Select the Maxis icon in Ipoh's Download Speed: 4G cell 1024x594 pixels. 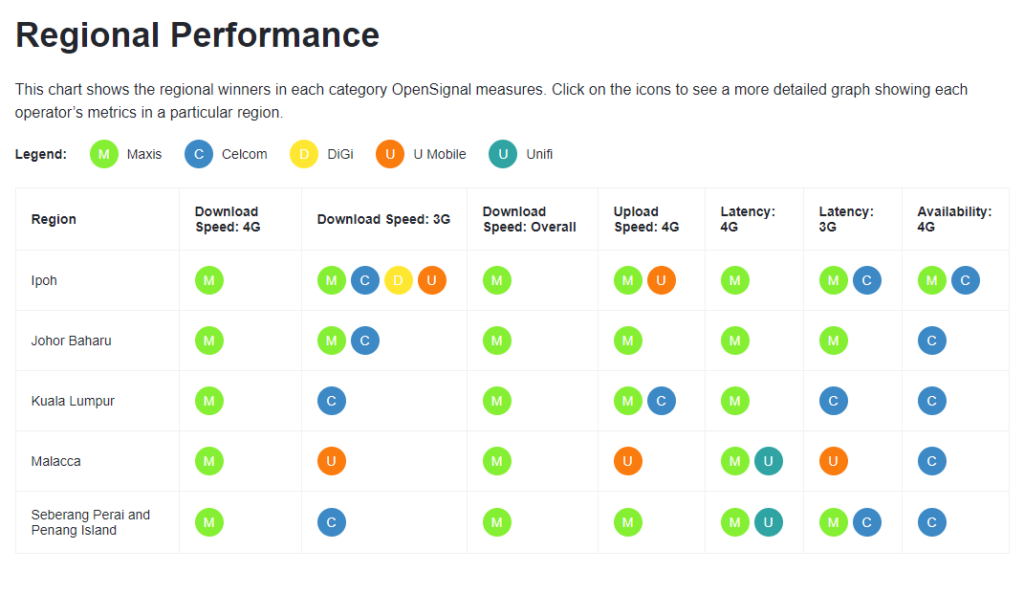pyautogui.click(x=209, y=281)
